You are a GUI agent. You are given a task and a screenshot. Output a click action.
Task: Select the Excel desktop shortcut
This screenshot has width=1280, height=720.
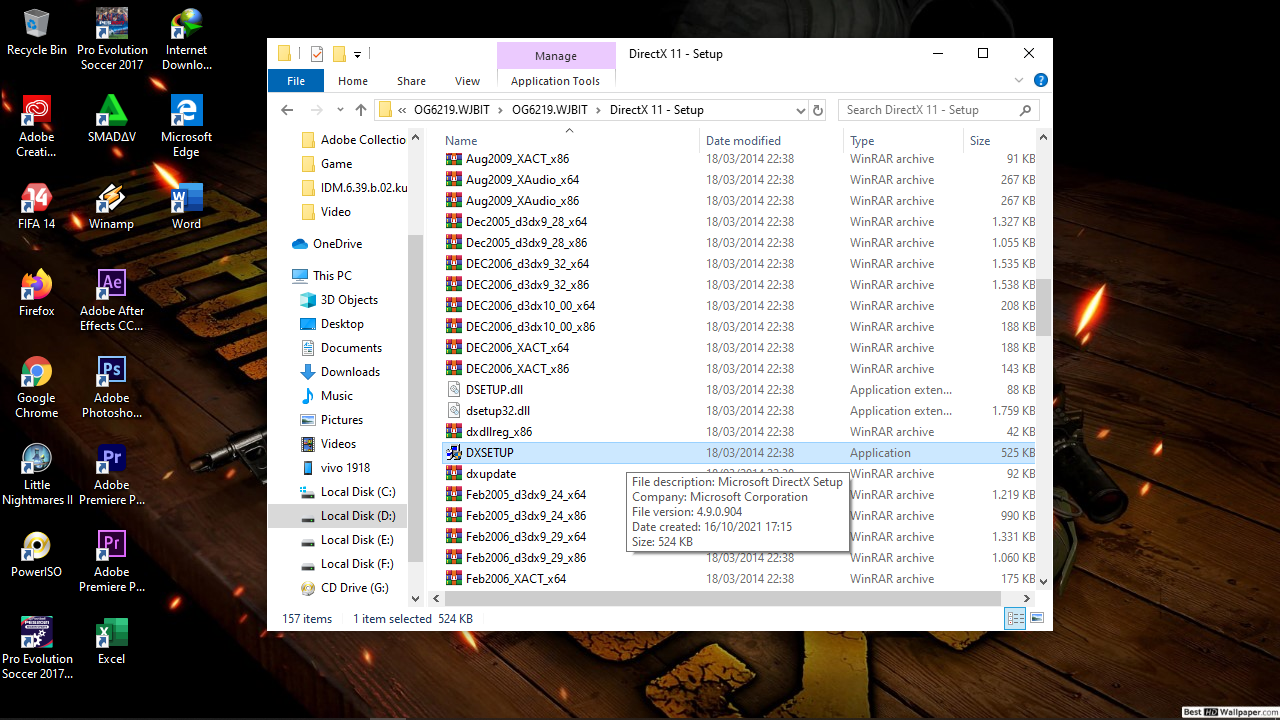(111, 641)
